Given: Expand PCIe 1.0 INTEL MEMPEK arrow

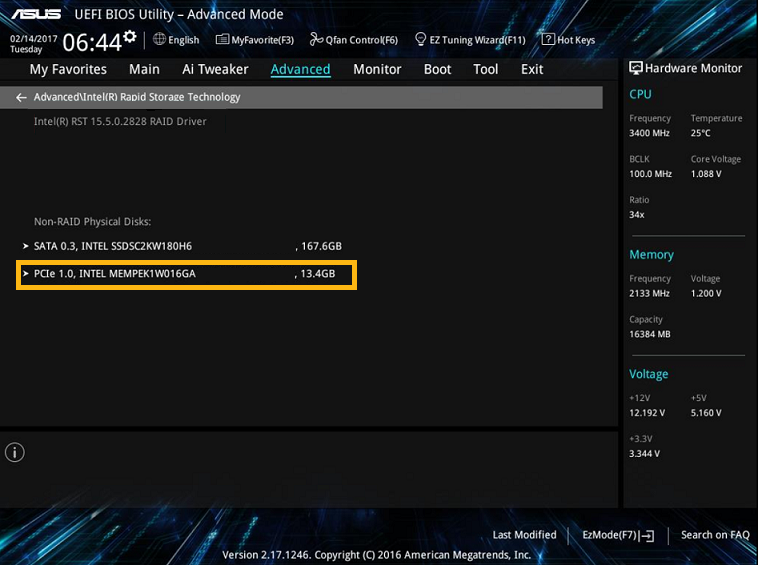Looking at the screenshot, I should click(x=26, y=274).
